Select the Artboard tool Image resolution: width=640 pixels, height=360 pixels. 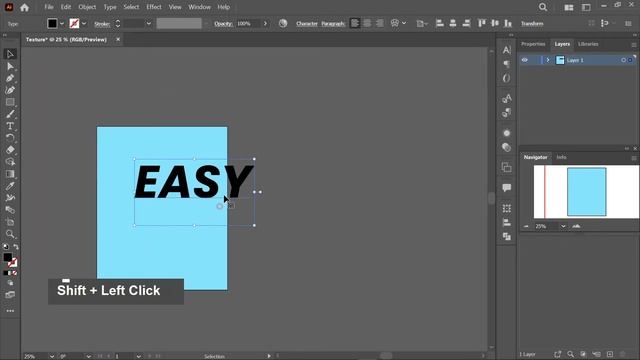(10, 222)
